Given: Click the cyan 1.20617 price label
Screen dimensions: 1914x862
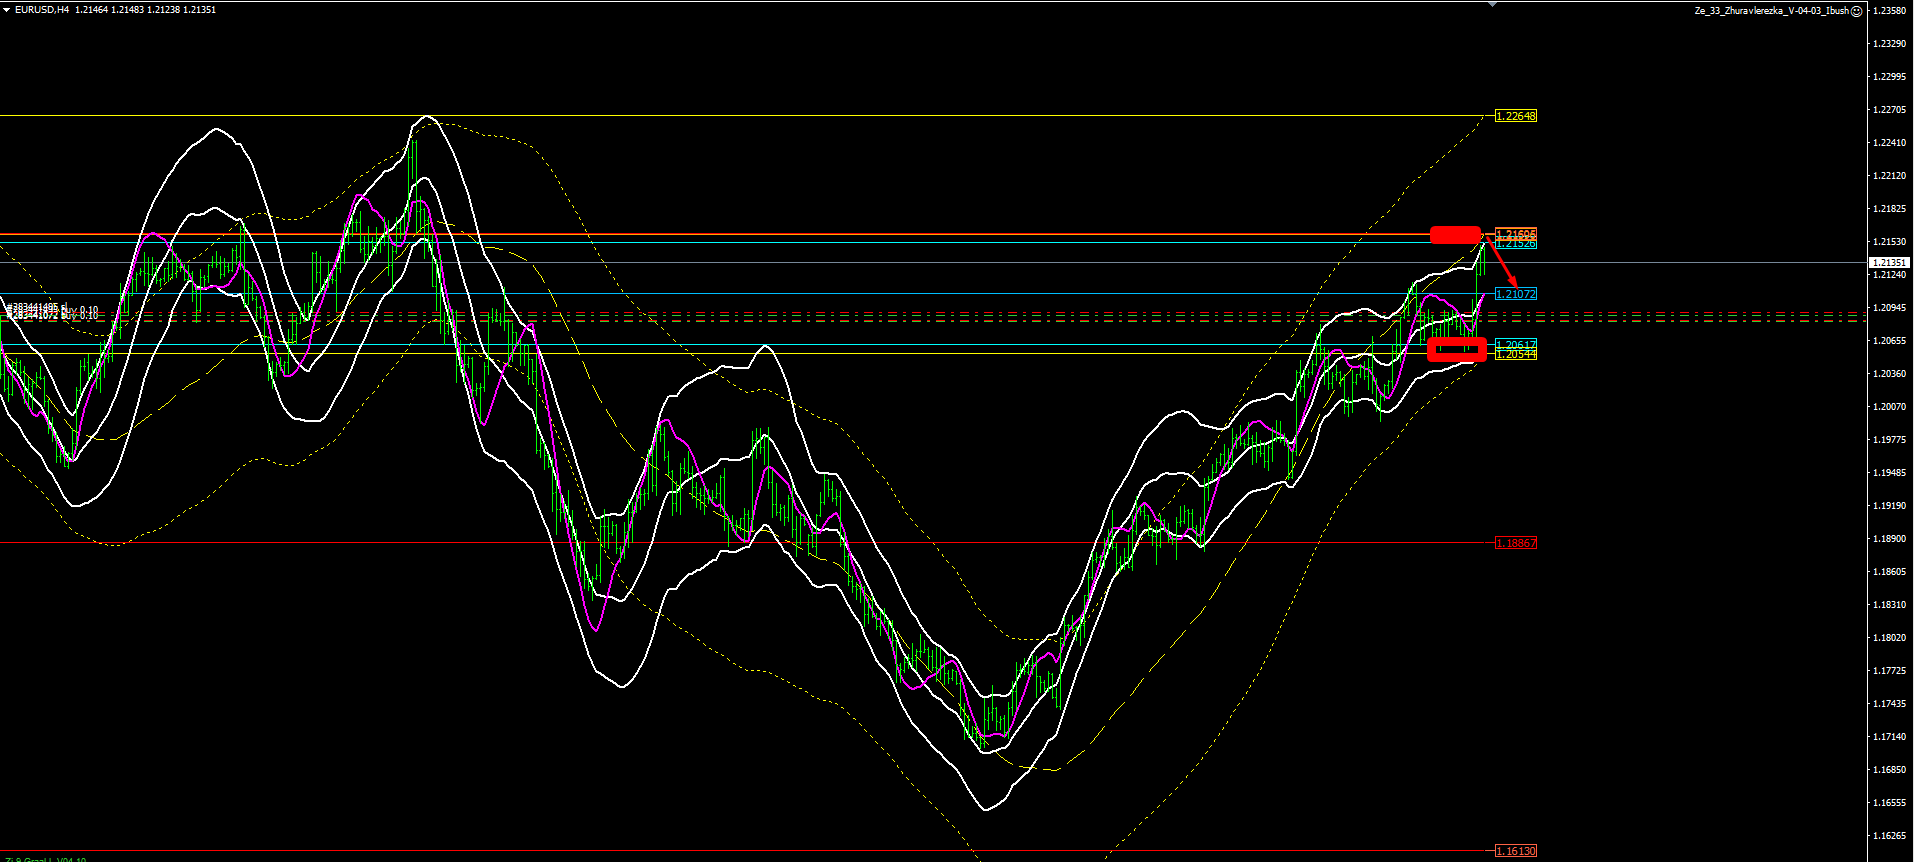Looking at the screenshot, I should click(x=1515, y=344).
